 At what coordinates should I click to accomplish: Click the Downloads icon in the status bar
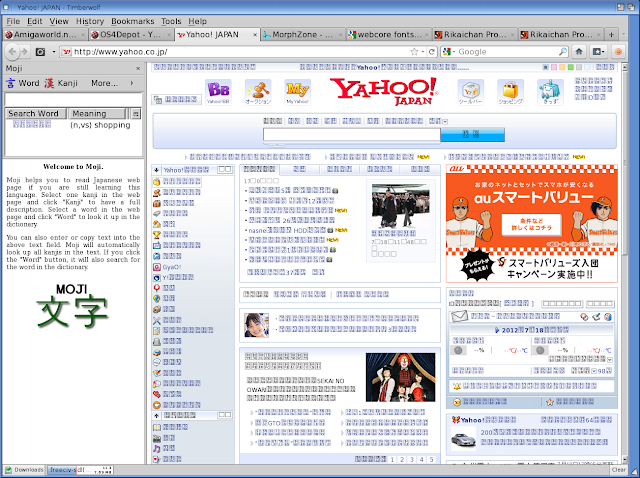[8, 470]
